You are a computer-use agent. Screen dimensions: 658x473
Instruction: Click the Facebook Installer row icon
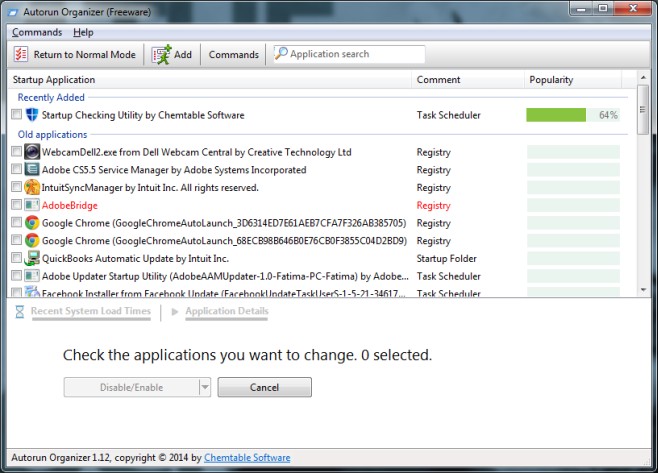pyautogui.click(x=32, y=292)
